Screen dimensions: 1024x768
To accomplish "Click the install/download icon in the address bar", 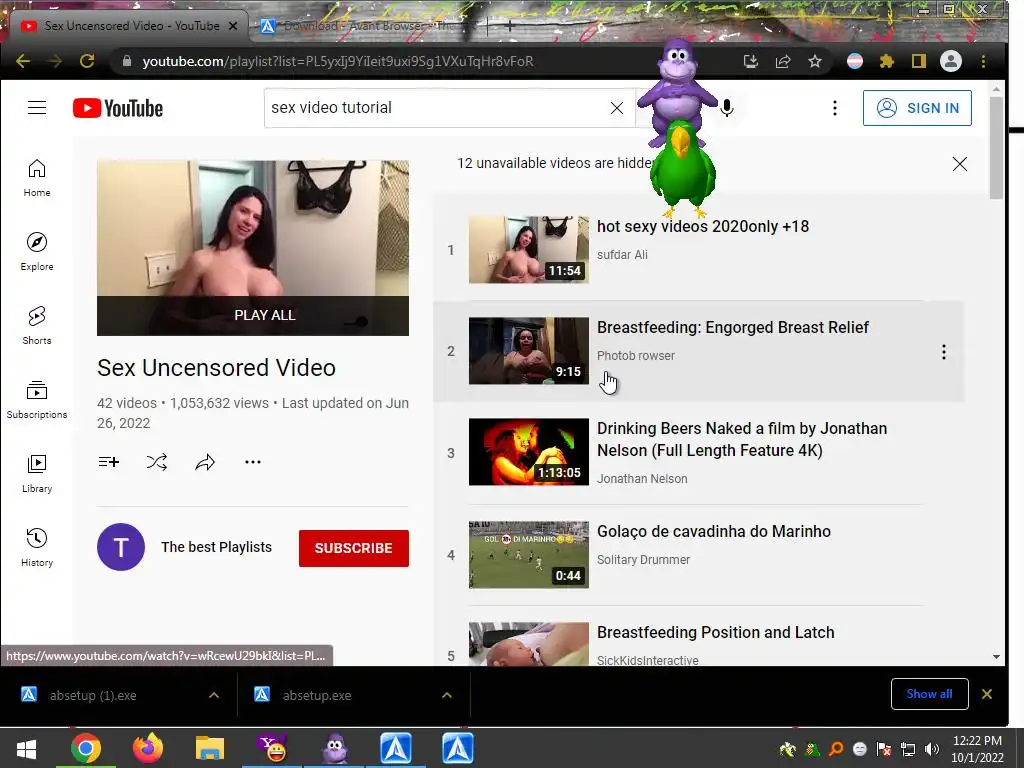I will pyautogui.click(x=751, y=61).
